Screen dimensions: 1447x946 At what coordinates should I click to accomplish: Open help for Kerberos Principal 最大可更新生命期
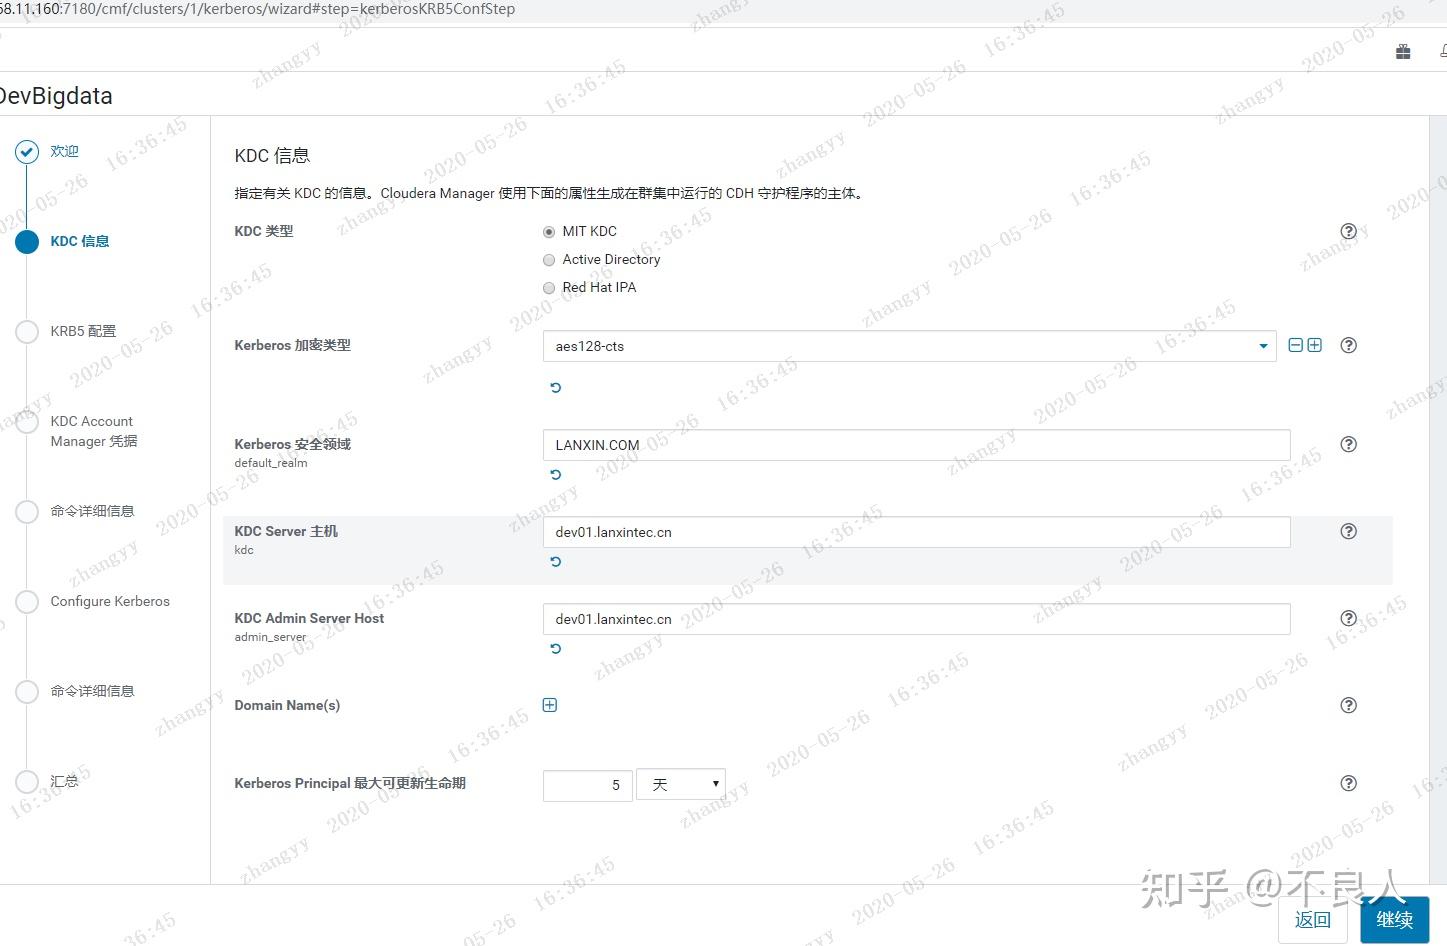tap(1348, 783)
